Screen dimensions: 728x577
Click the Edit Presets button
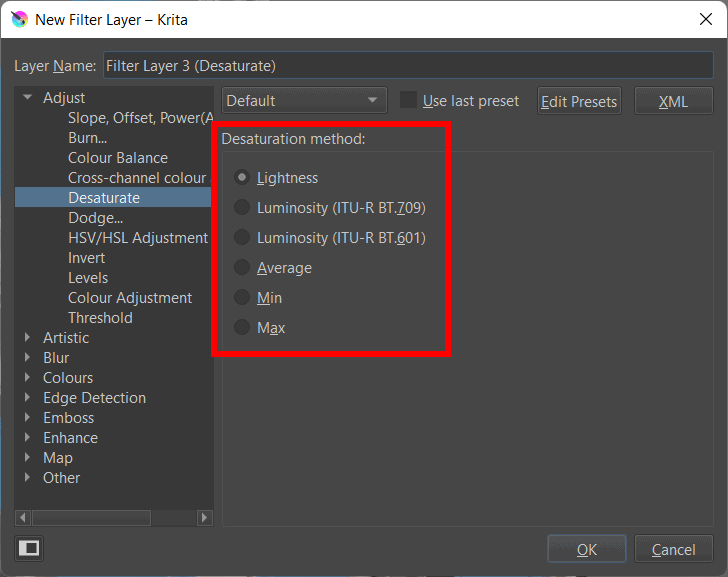(x=579, y=101)
